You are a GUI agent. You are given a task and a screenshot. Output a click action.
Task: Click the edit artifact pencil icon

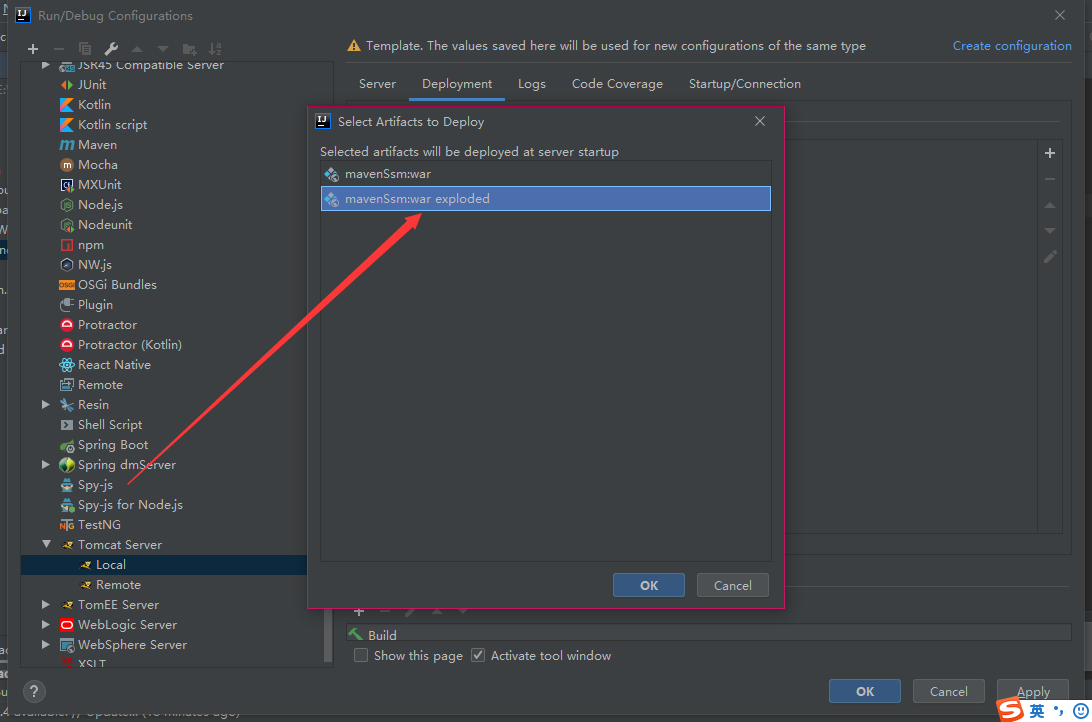click(1050, 257)
